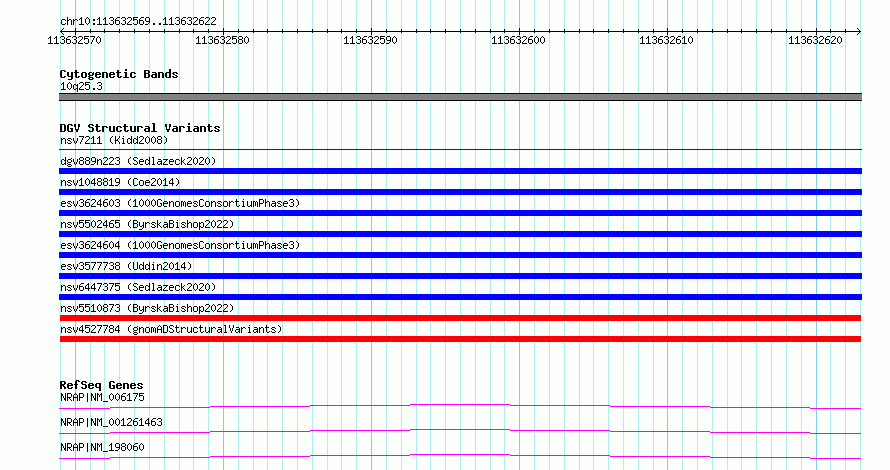
Task: Click the red bar under nsv5510873
Action: pyautogui.click(x=460, y=318)
